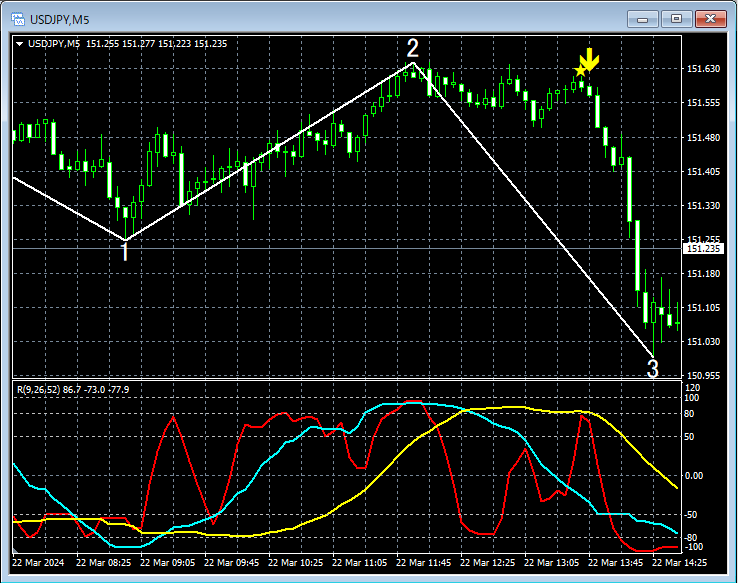739x583 pixels.
Task: Expand the USDJPY,M5 triangle chart menu
Action: [20, 44]
